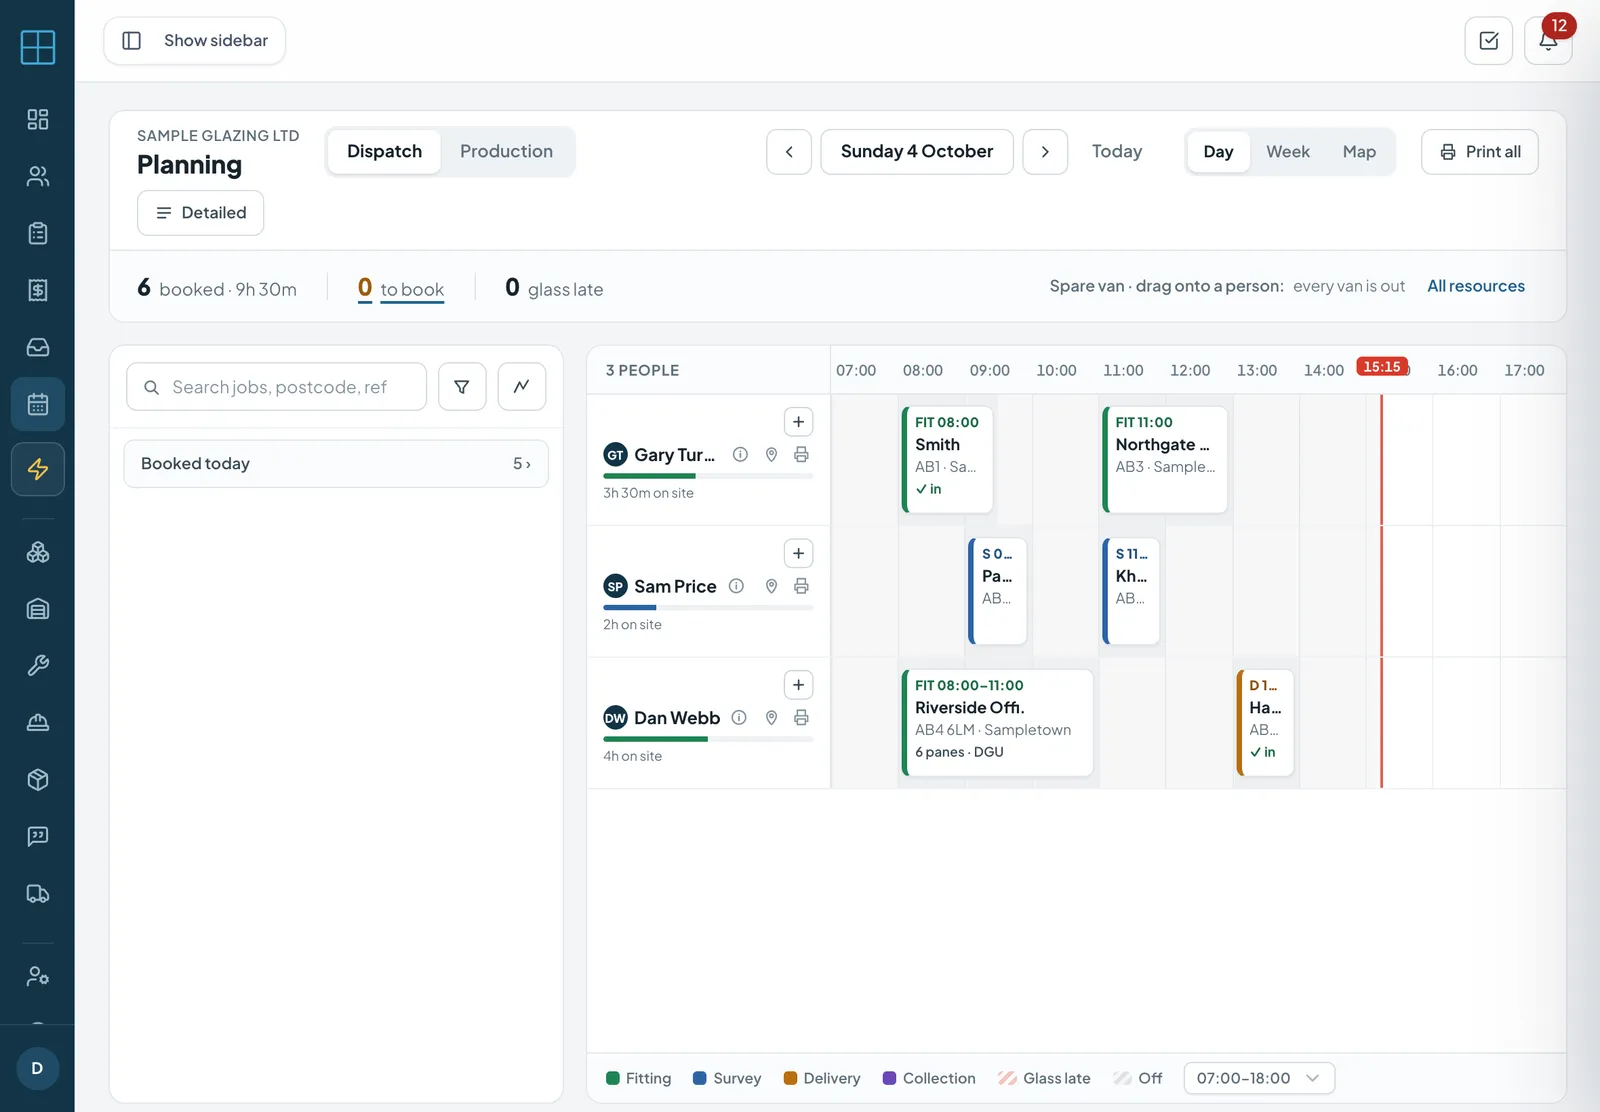Select the lightning bolt icon in left rail
The width and height of the screenshot is (1600, 1112).
(x=38, y=469)
